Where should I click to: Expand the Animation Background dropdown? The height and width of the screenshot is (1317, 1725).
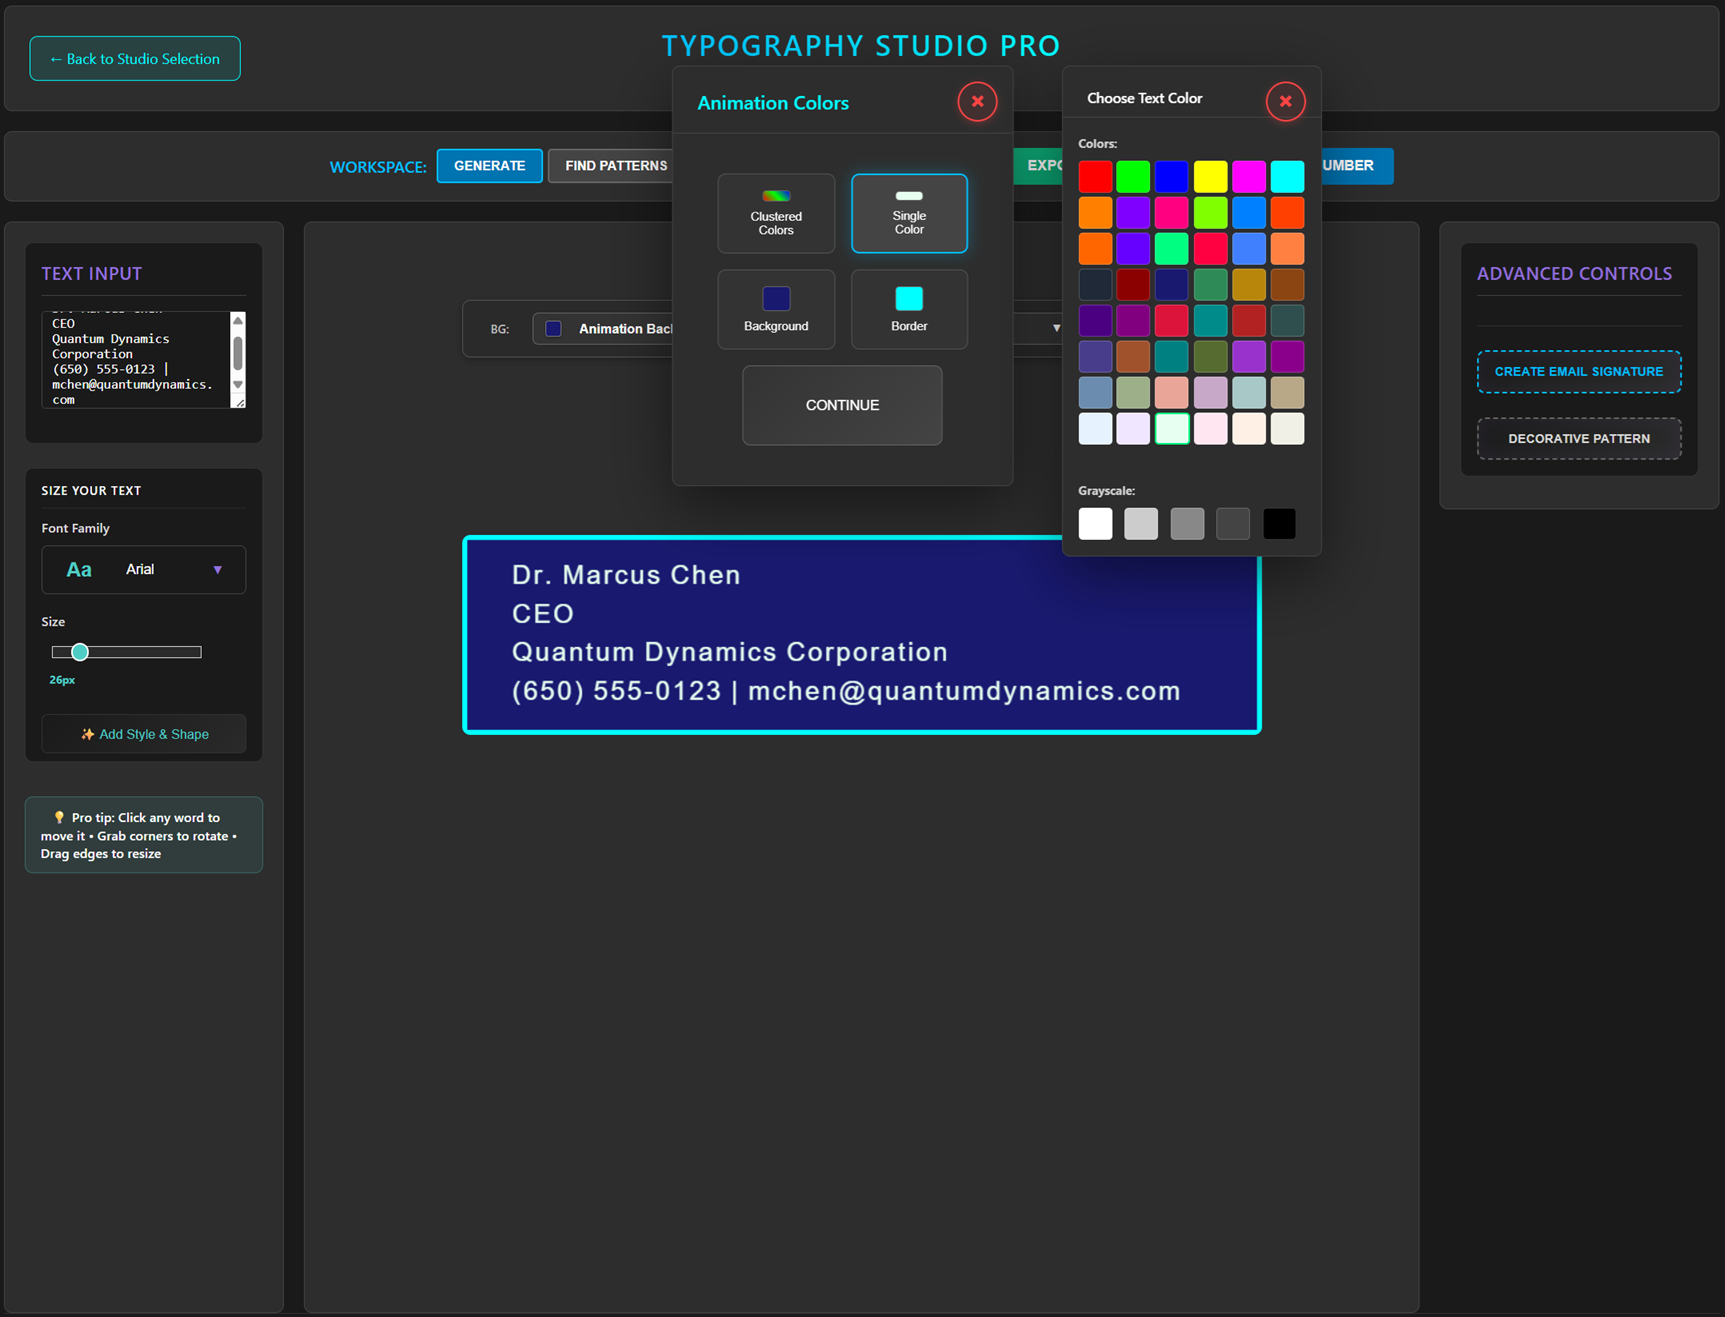(1056, 329)
